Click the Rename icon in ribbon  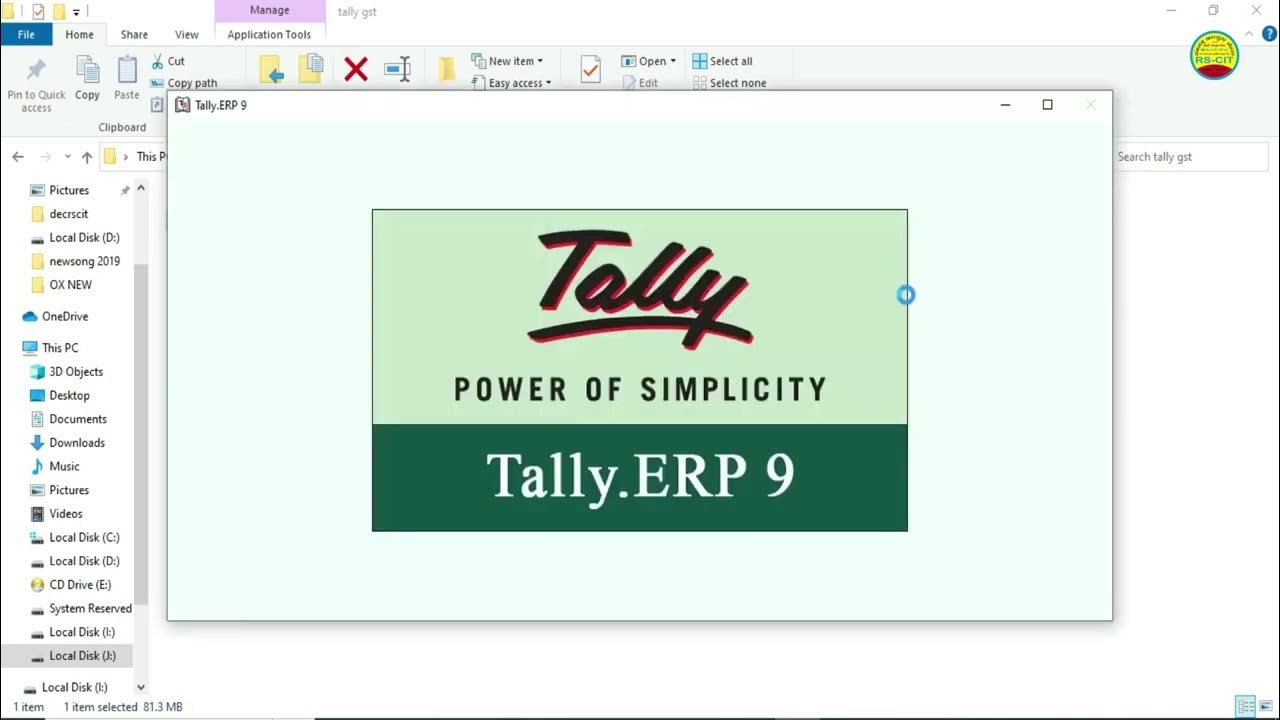click(397, 69)
